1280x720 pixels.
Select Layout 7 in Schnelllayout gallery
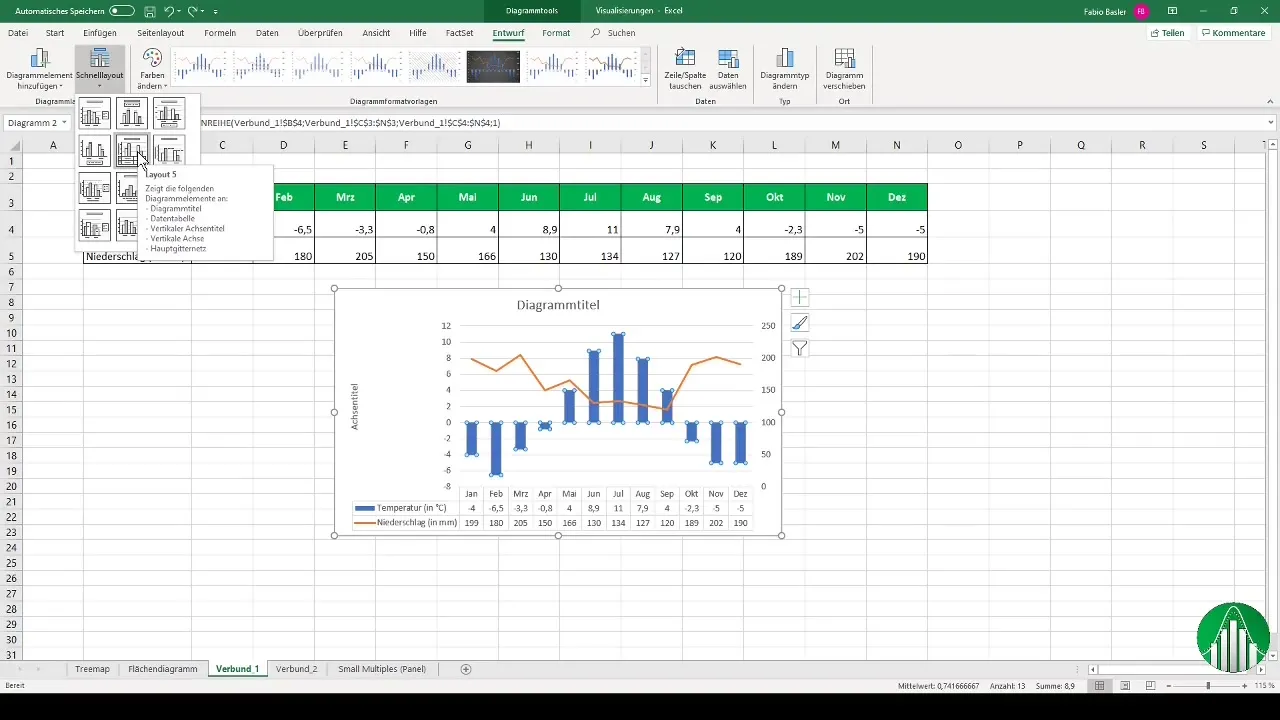(x=95, y=187)
